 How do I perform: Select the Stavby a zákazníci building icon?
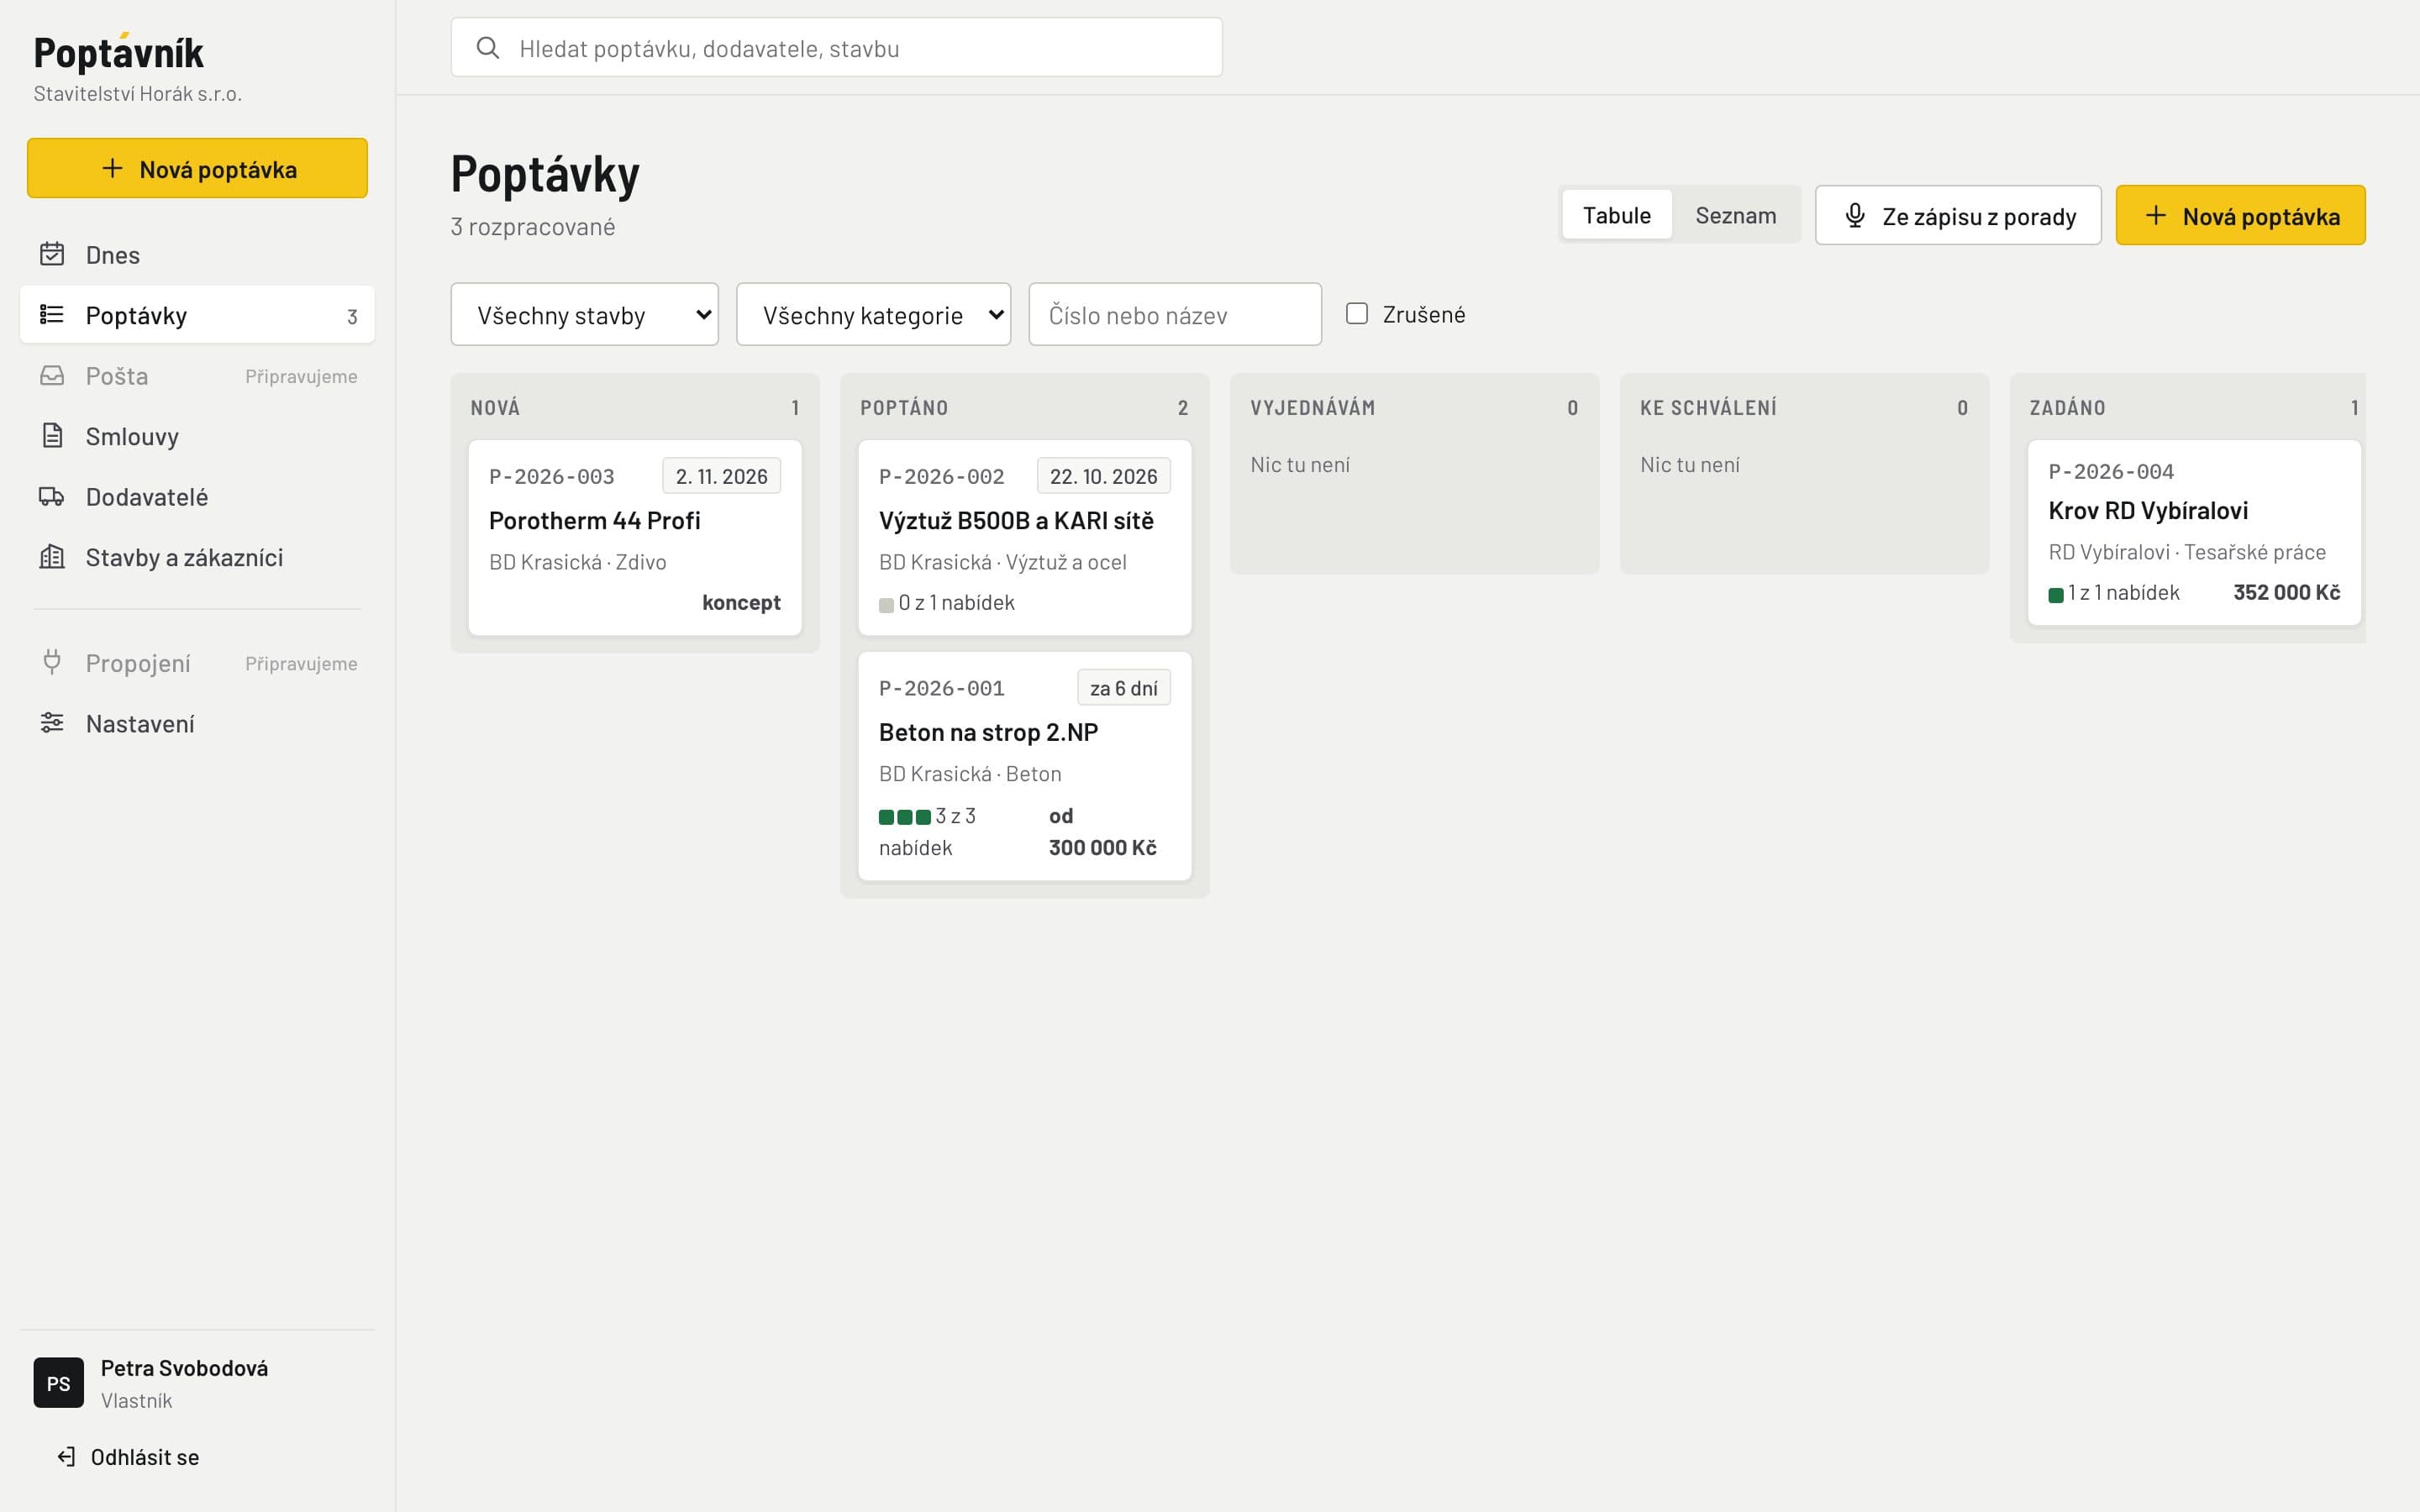tap(52, 557)
